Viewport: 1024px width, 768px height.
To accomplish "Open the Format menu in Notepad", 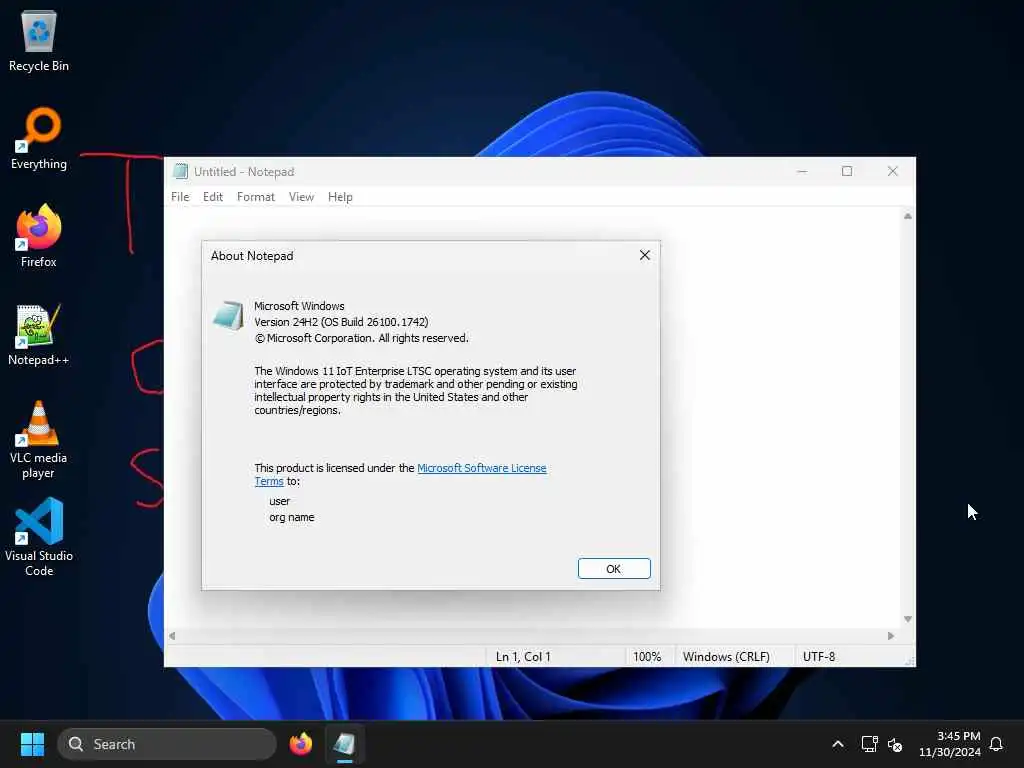I will (255, 197).
